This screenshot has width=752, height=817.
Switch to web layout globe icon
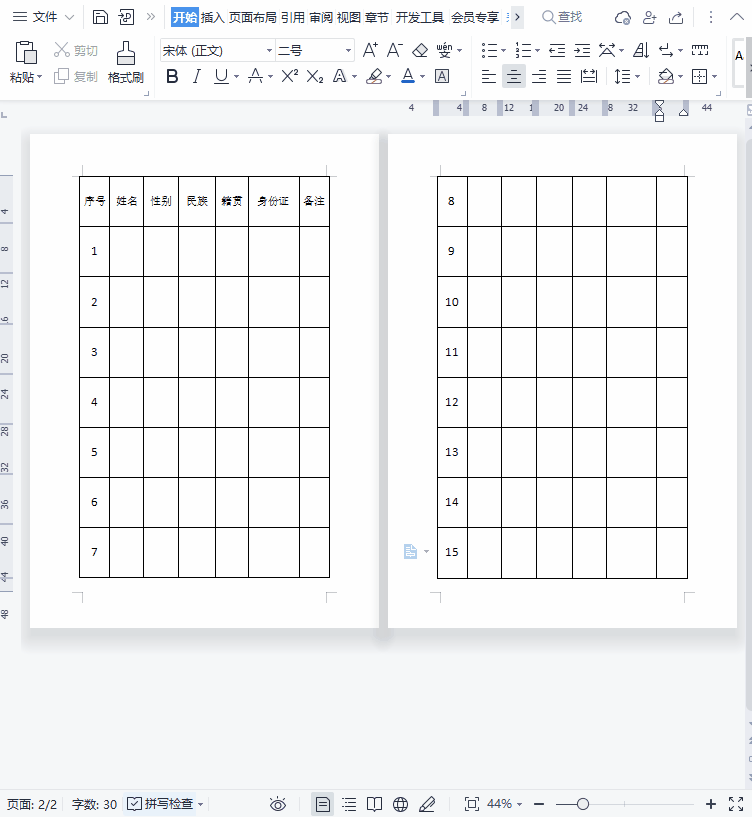tap(400, 804)
